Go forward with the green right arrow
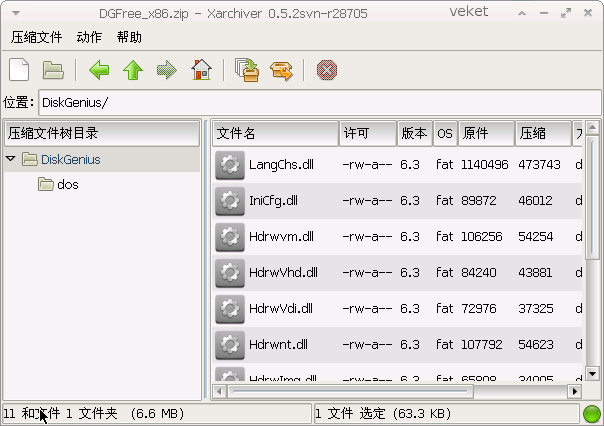604x426 pixels. [x=167, y=70]
